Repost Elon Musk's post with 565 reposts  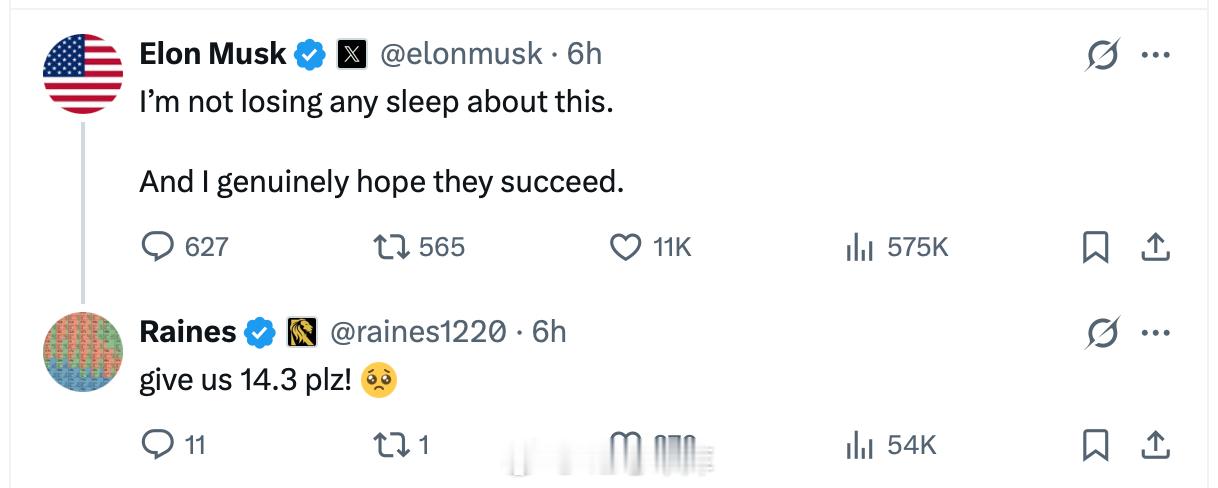(x=387, y=246)
